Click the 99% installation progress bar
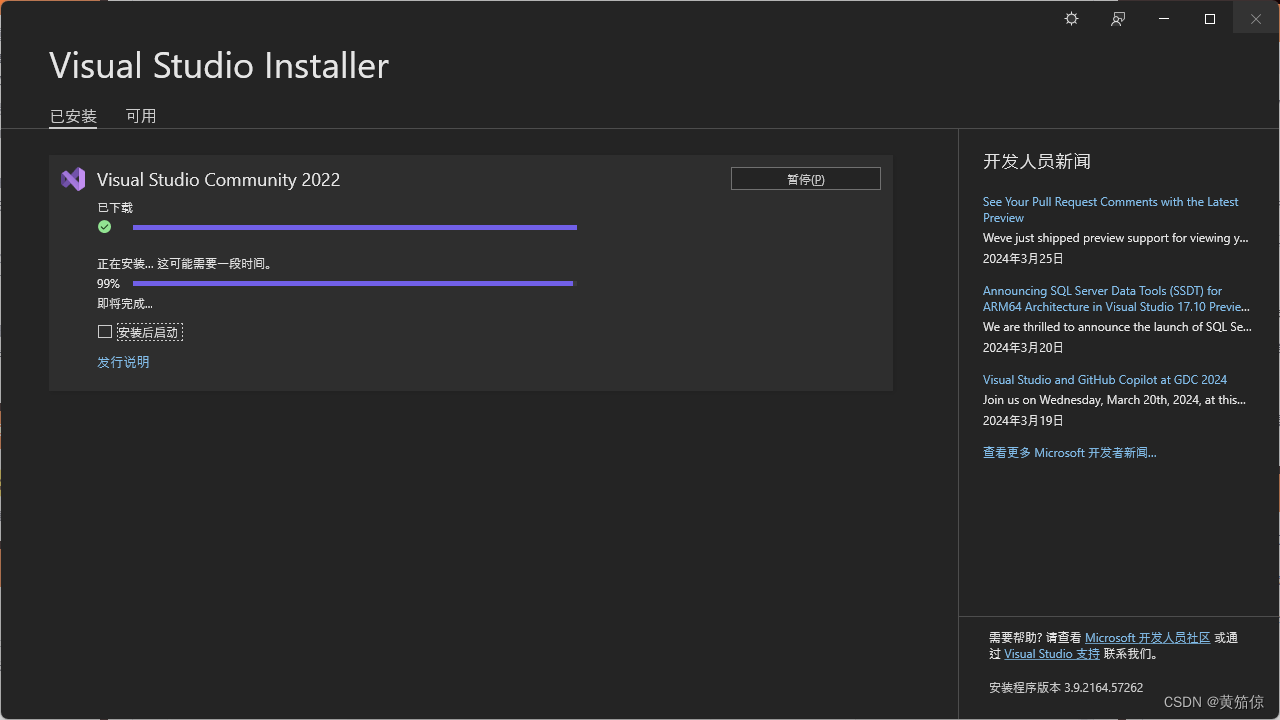The image size is (1280, 720). pos(355,284)
